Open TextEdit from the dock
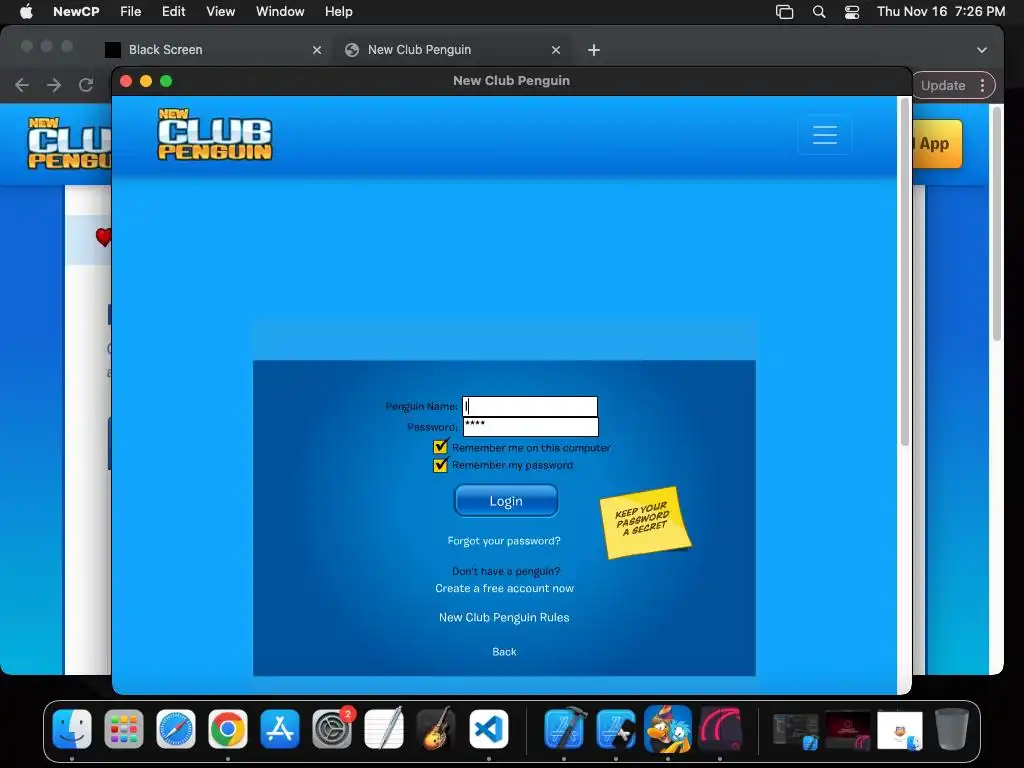Screen dimensions: 1024x768 point(384,729)
